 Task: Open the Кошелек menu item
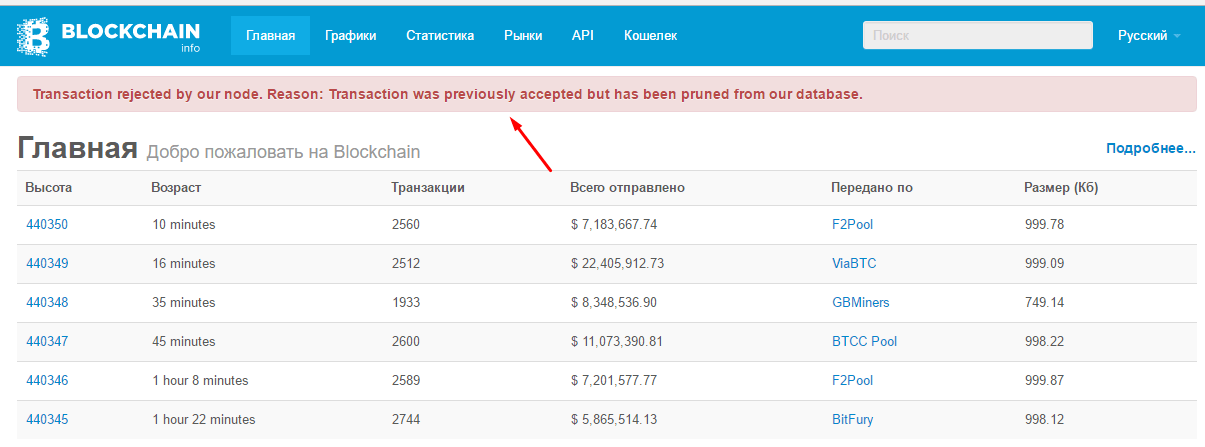click(650, 36)
